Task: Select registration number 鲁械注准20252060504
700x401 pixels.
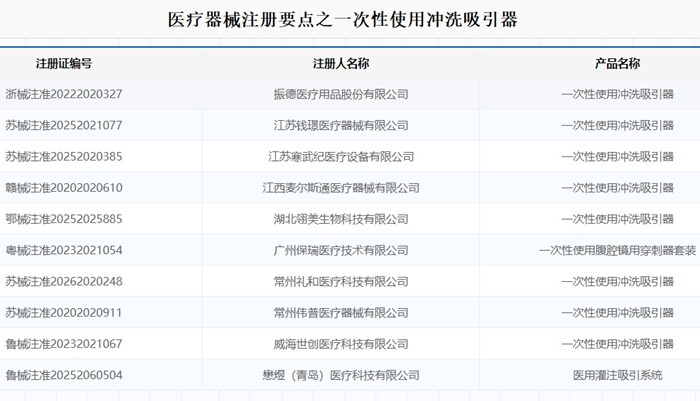Action: tap(64, 376)
